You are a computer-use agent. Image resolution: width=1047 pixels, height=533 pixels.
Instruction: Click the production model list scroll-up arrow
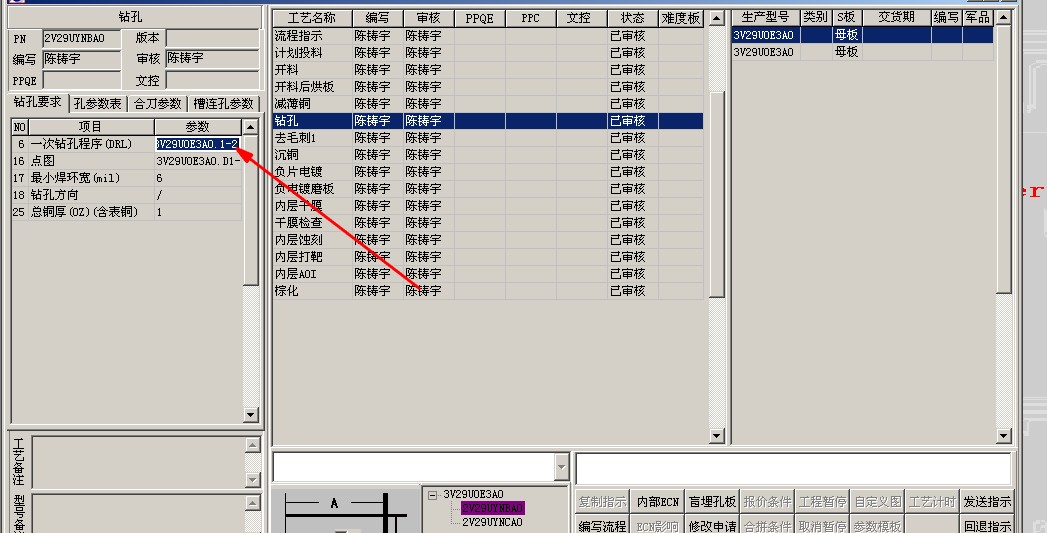(x=1004, y=18)
